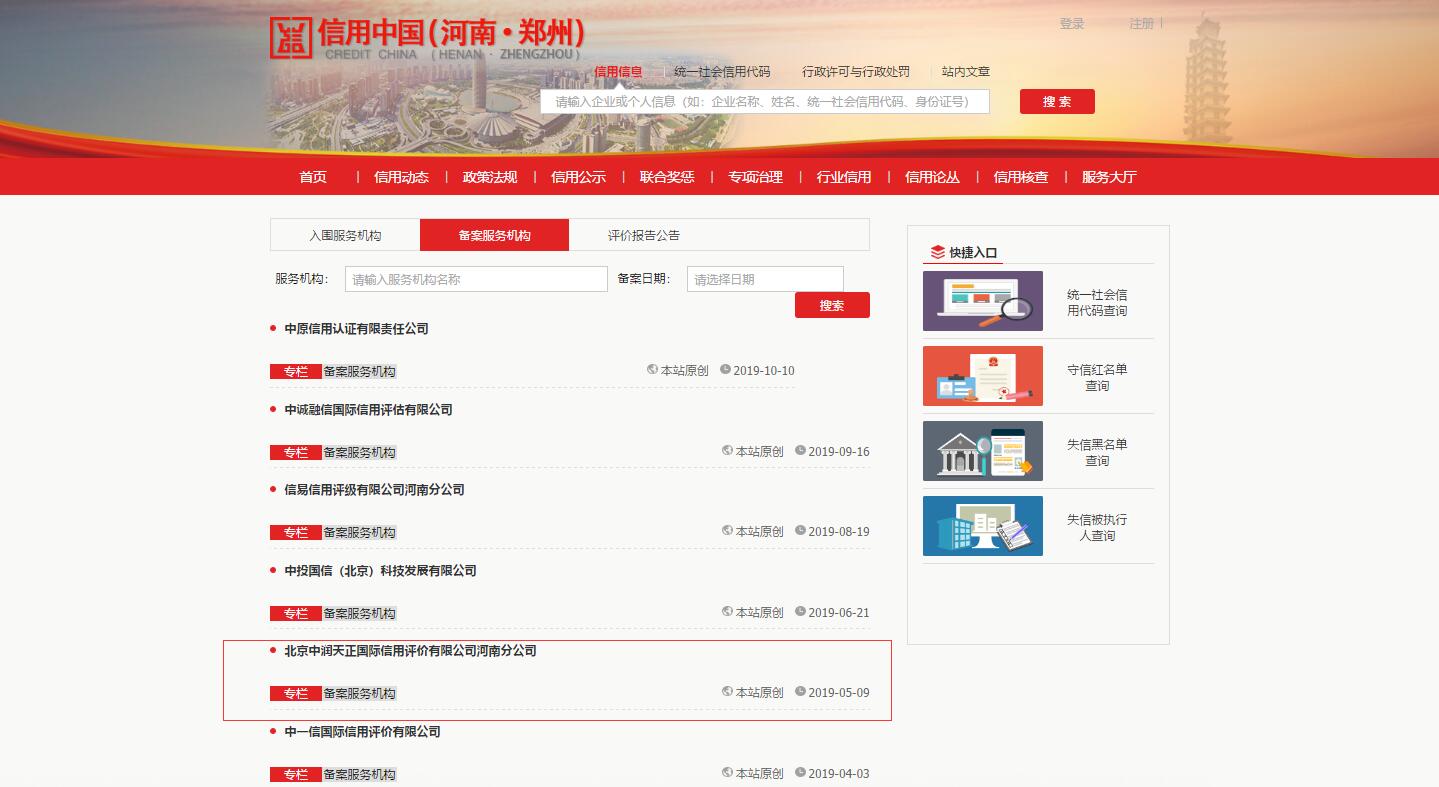Open unified social credit code query thumbnail
Screen dimensions: 1439x787
point(982,301)
